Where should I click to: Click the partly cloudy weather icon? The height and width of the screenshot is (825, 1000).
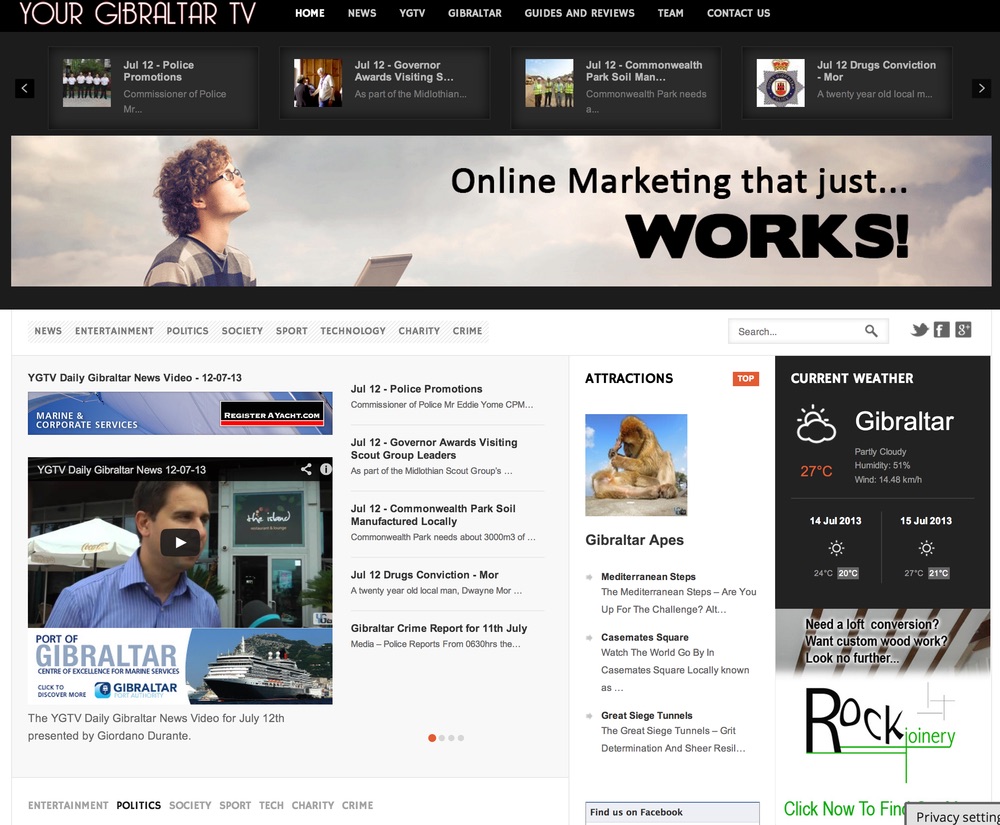pyautogui.click(x=816, y=423)
